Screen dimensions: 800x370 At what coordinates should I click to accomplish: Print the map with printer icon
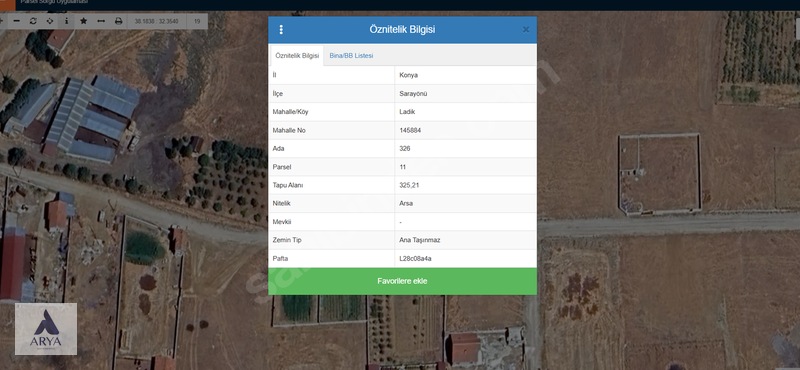[x=118, y=21]
